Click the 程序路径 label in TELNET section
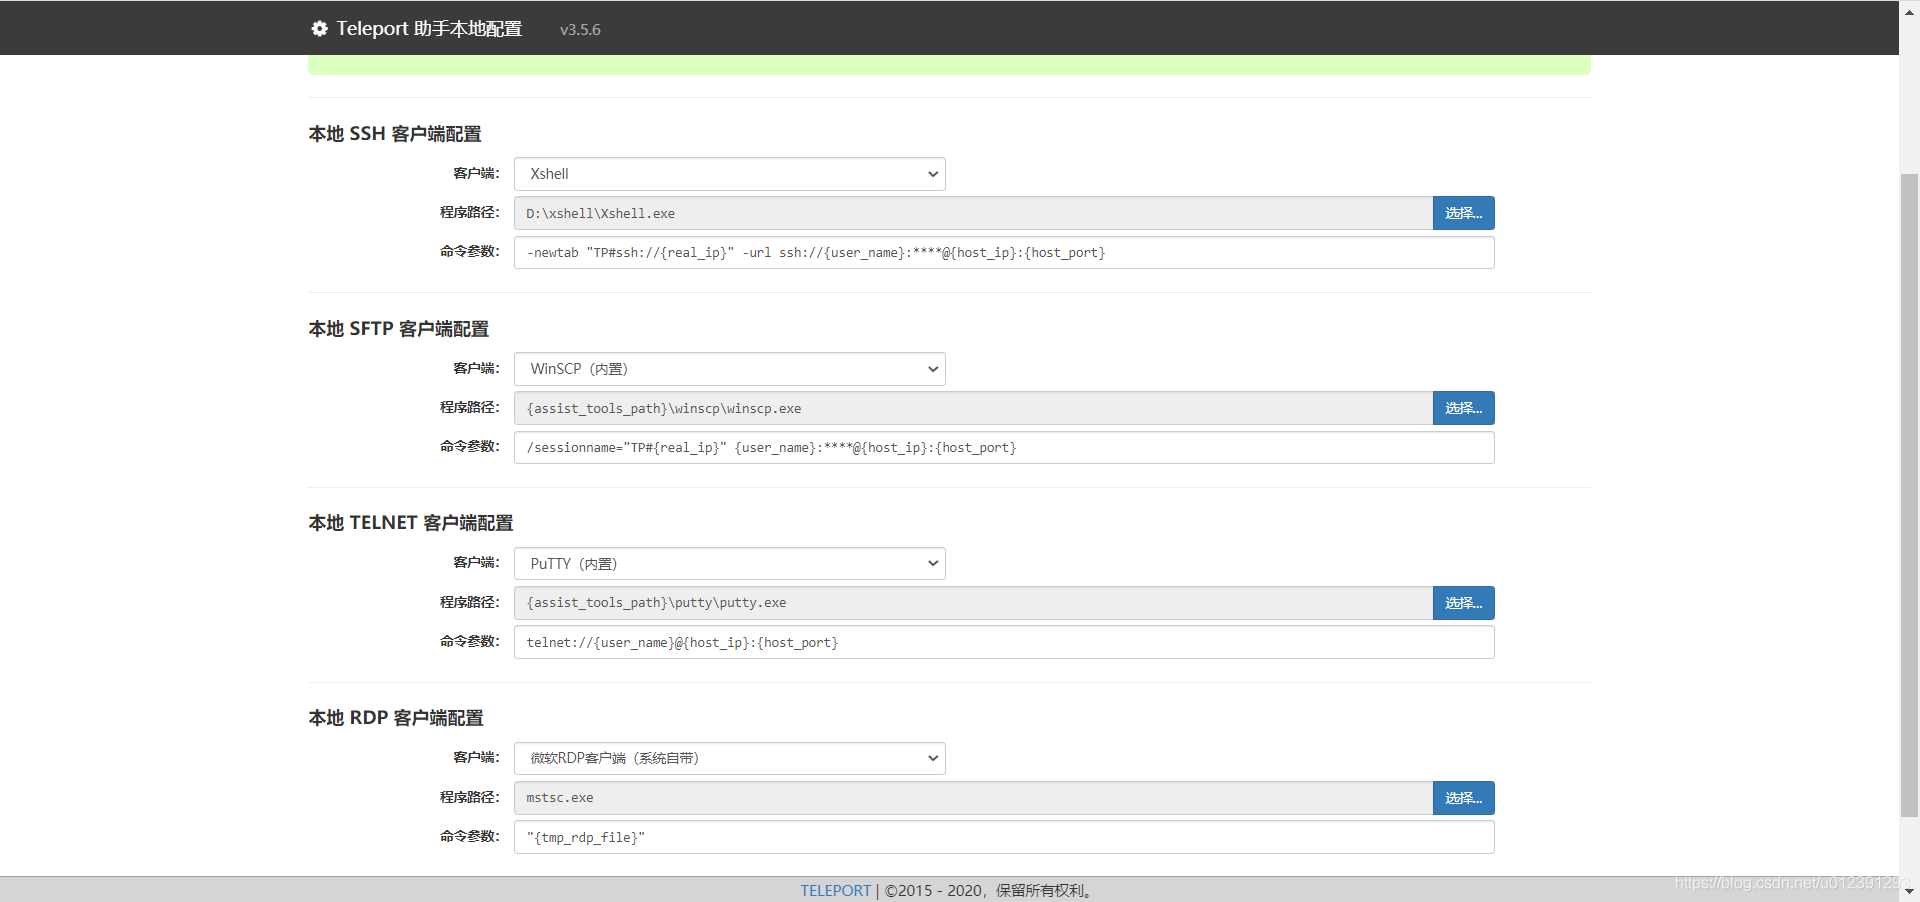Screen dimensions: 1920x902 [469, 602]
